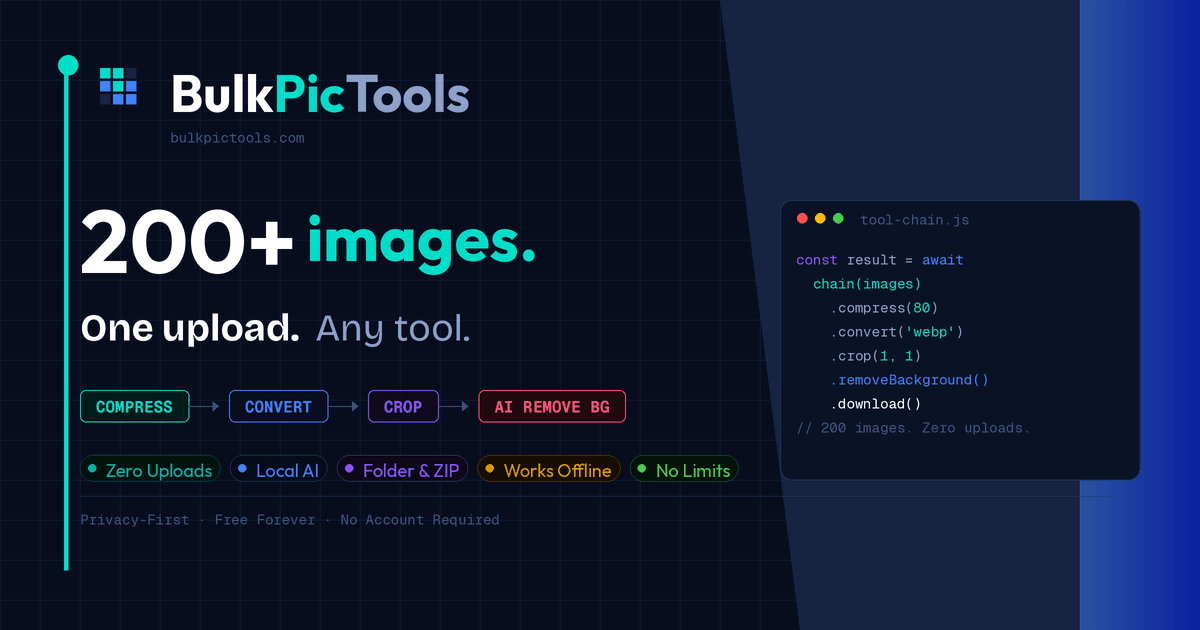The height and width of the screenshot is (630, 1200).
Task: Click the '.download()' code line
Action: [875, 404]
